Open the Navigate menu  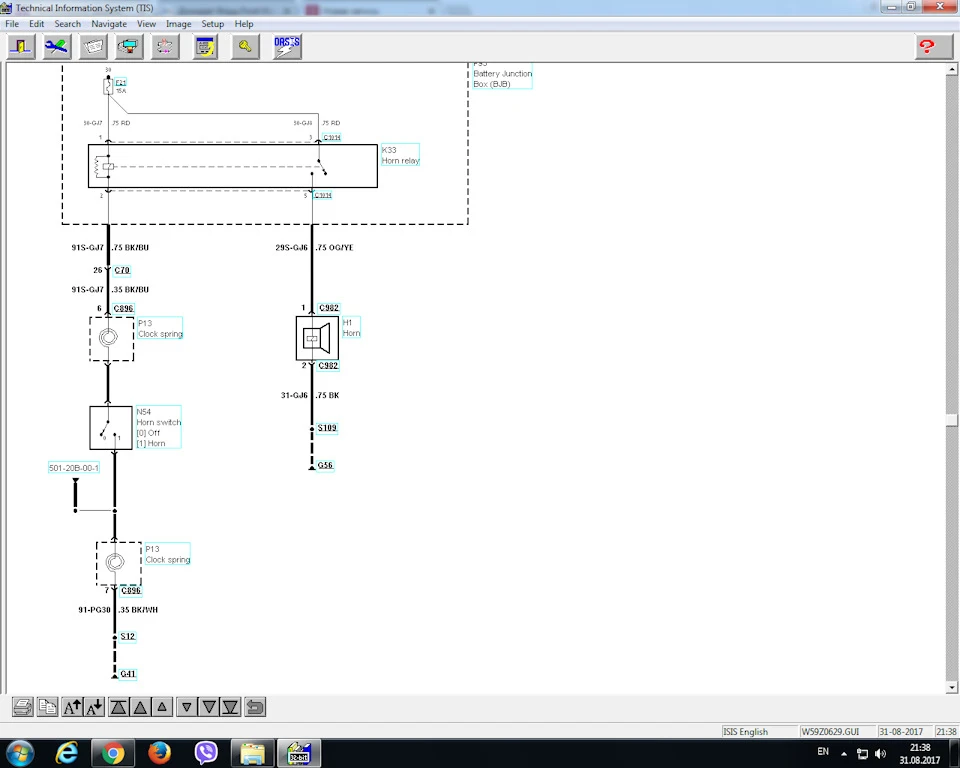coord(109,24)
